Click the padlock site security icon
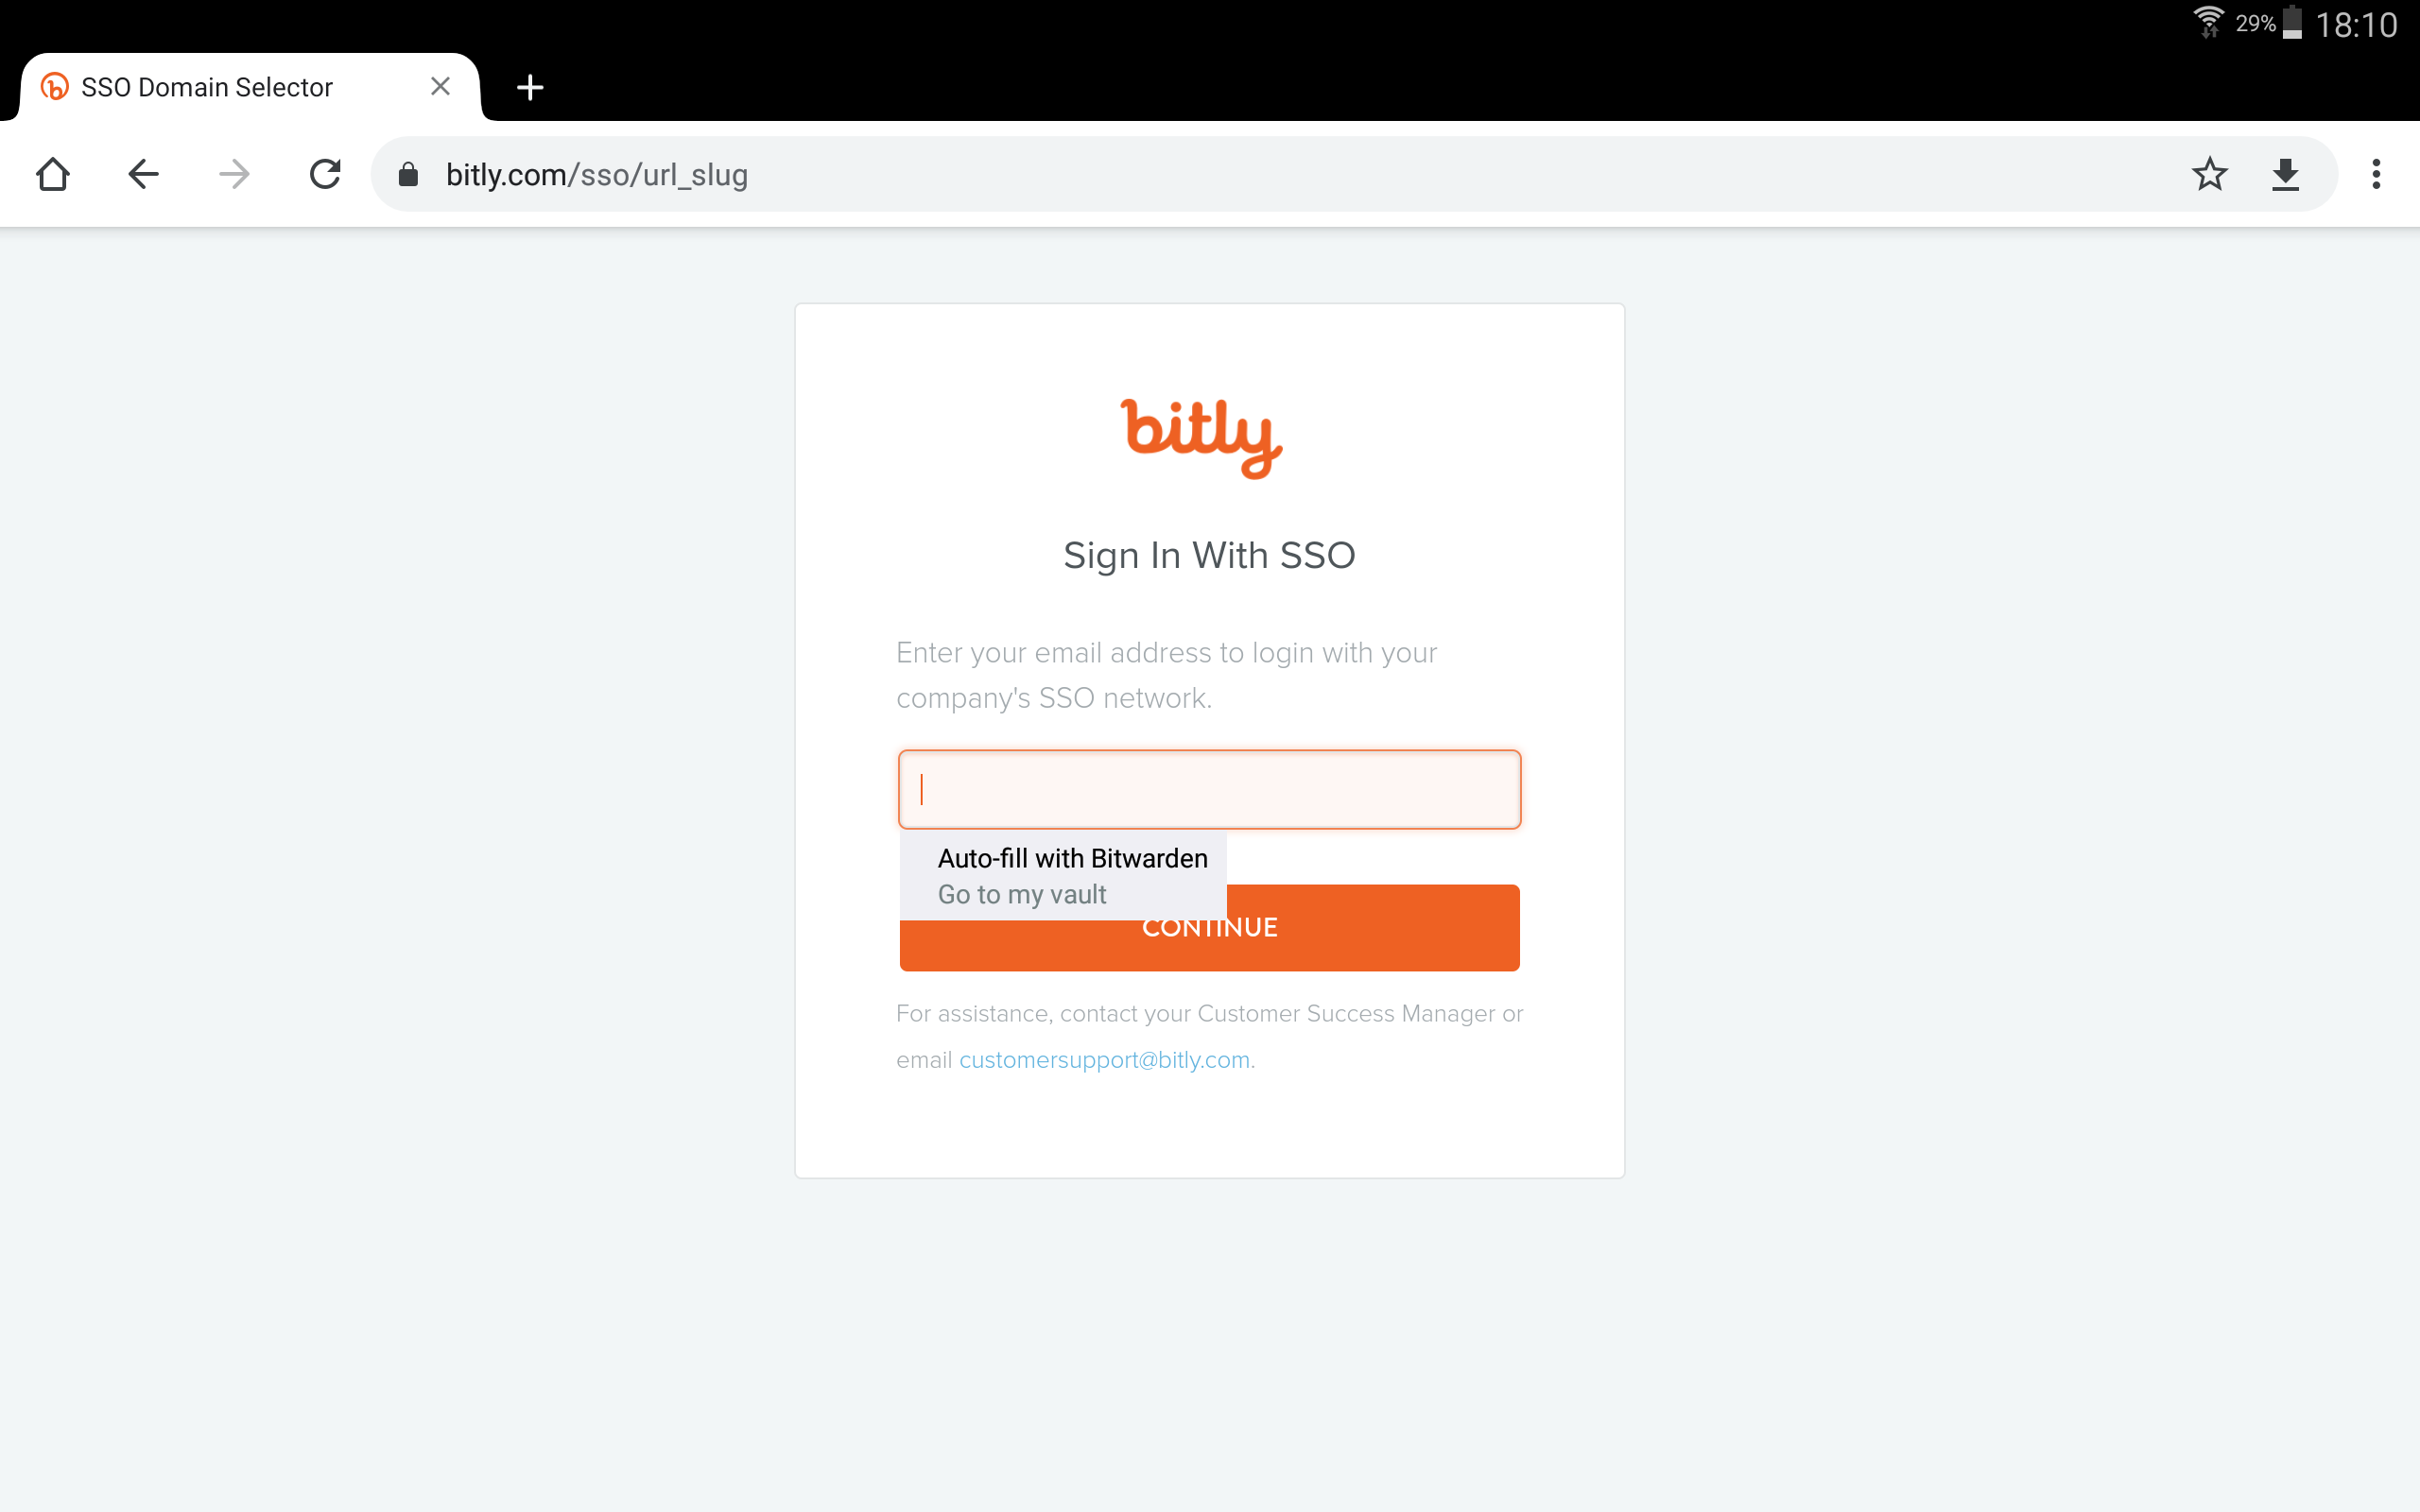This screenshot has height=1512, width=2420. pos(408,175)
